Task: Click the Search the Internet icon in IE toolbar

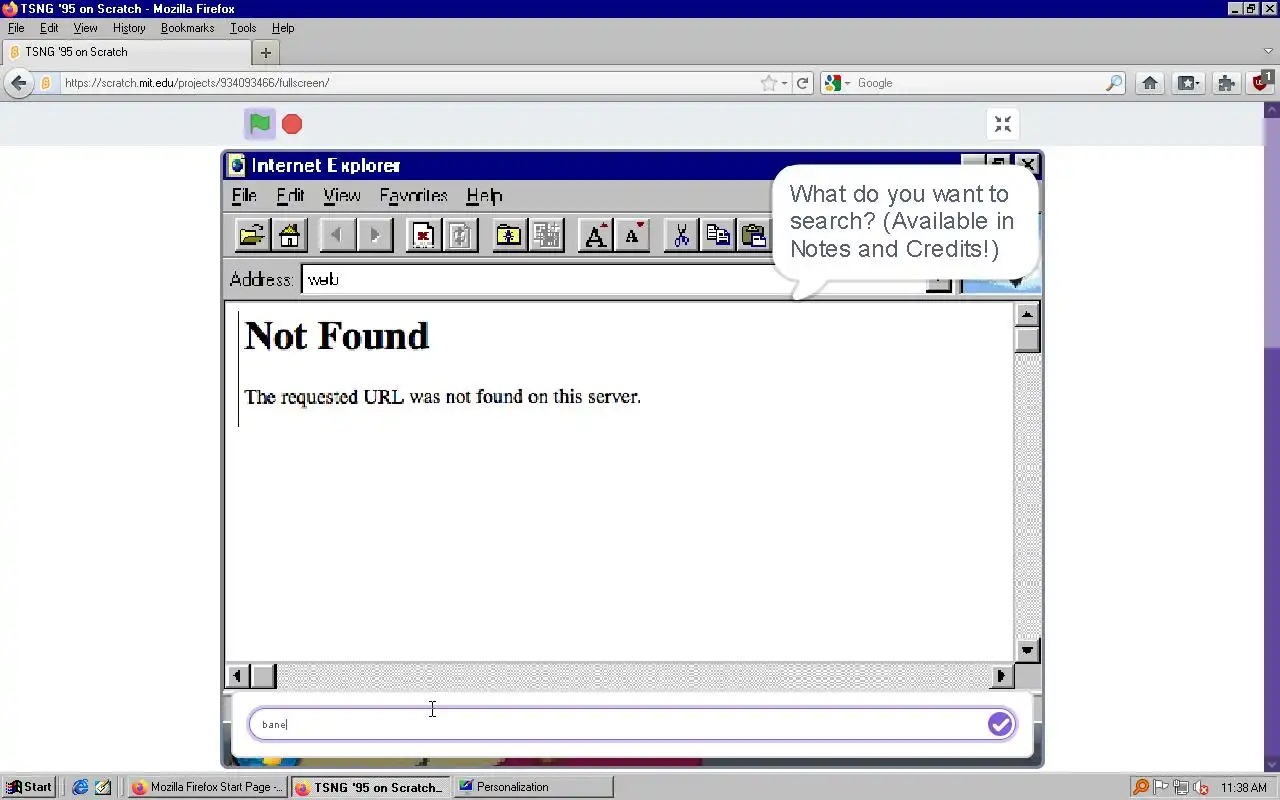Action: click(x=547, y=235)
